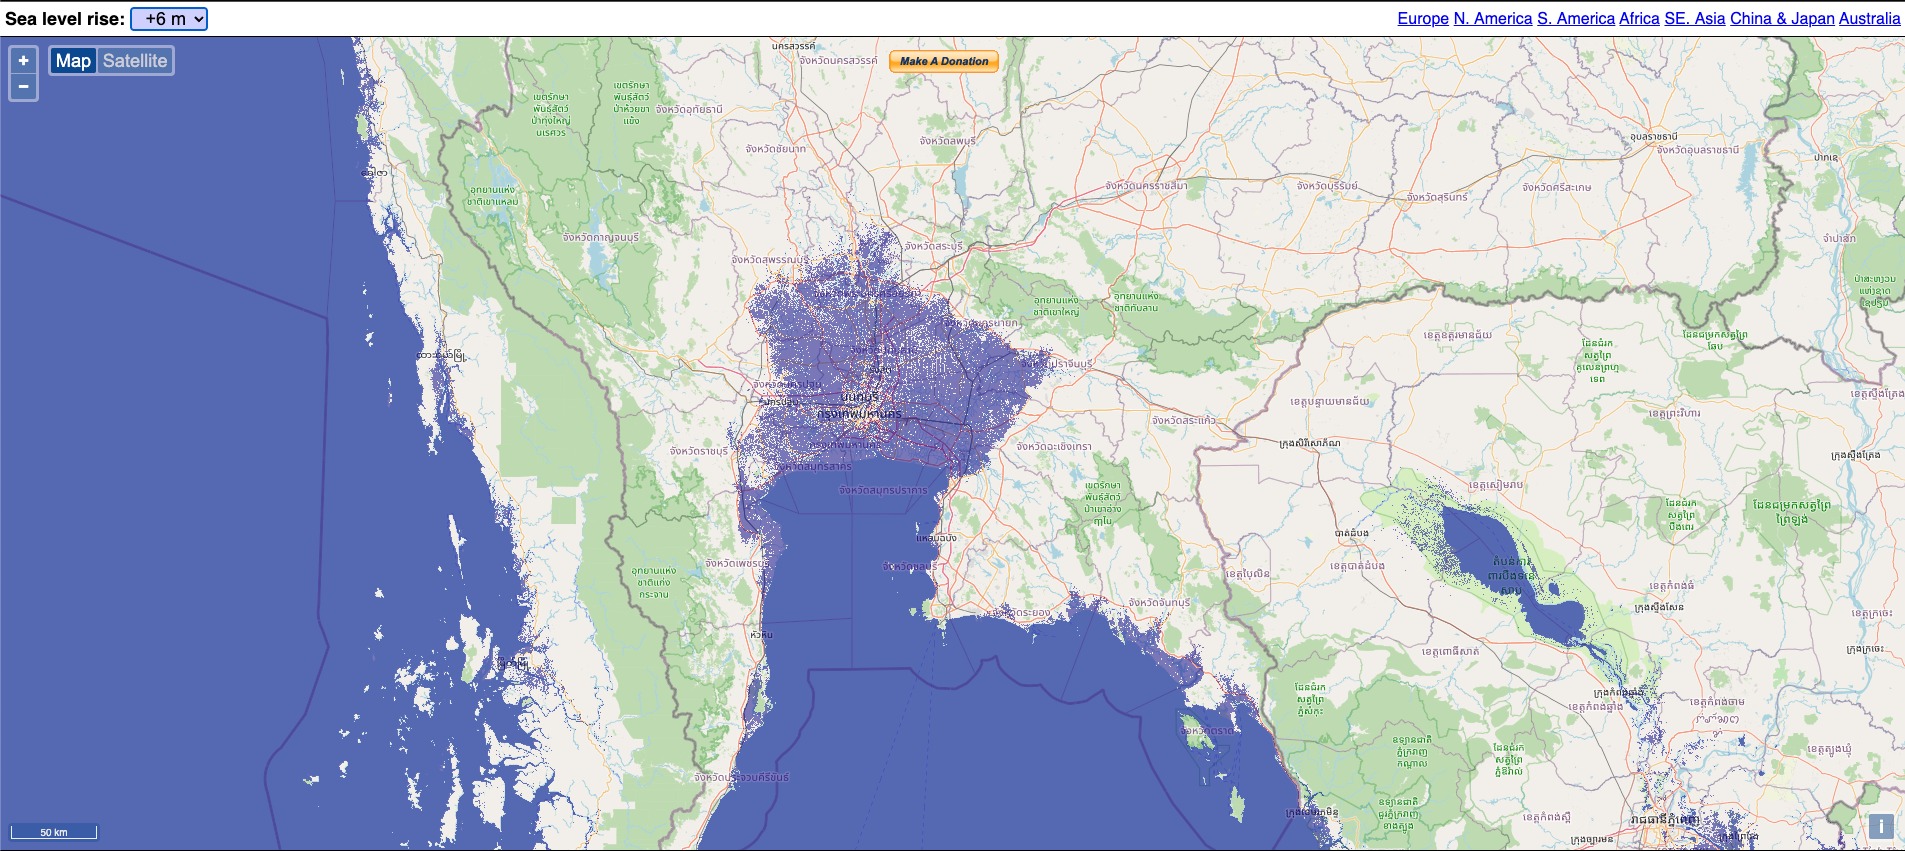The width and height of the screenshot is (1905, 851).
Task: Click the Make A Donation button
Action: 943,61
